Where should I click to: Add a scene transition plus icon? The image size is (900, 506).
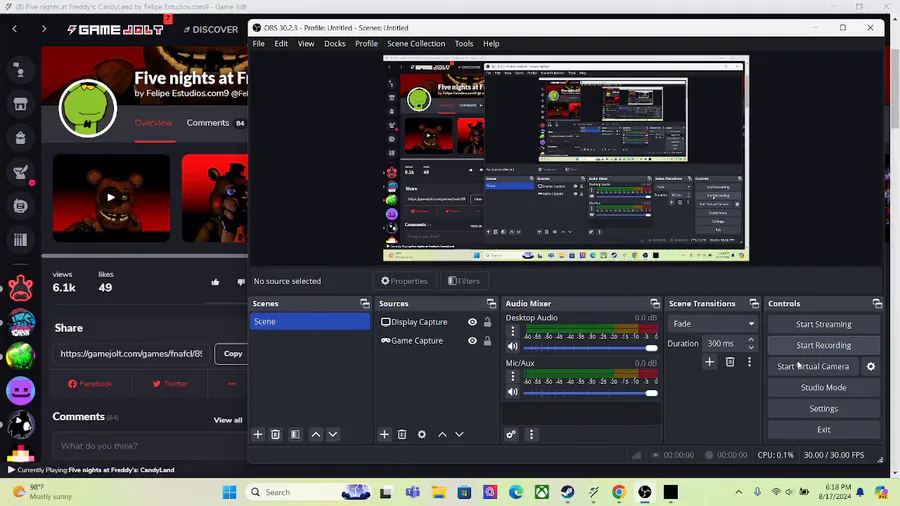coord(709,362)
